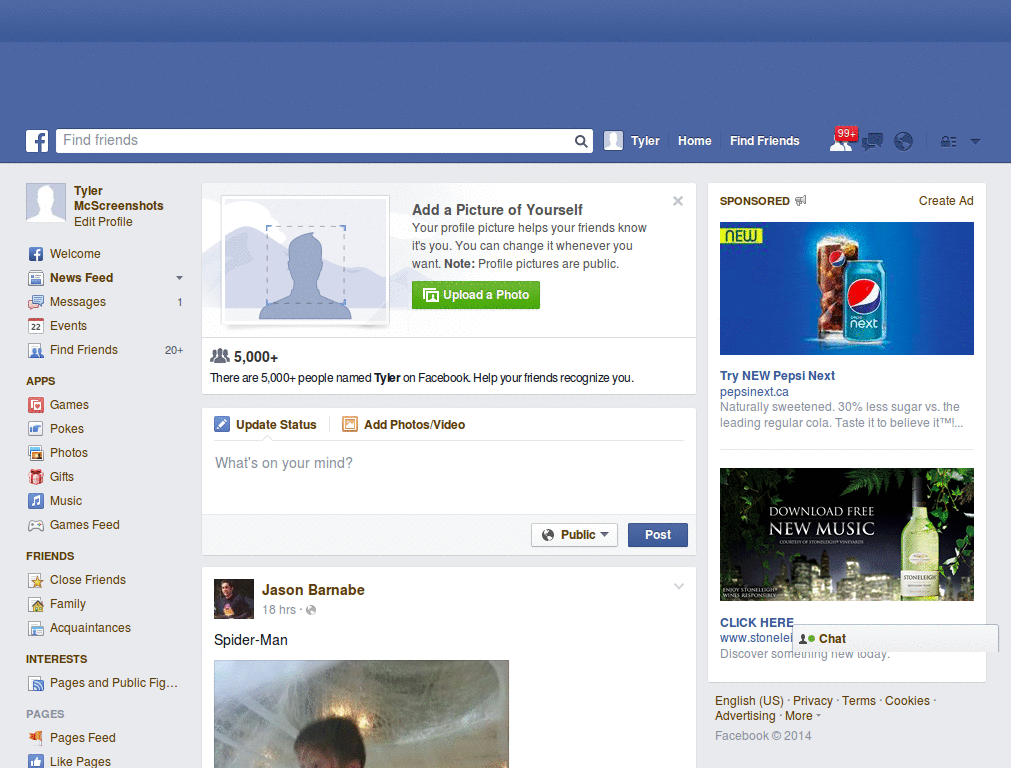Click the 18 hrs post timestamp

pyautogui.click(x=279, y=610)
